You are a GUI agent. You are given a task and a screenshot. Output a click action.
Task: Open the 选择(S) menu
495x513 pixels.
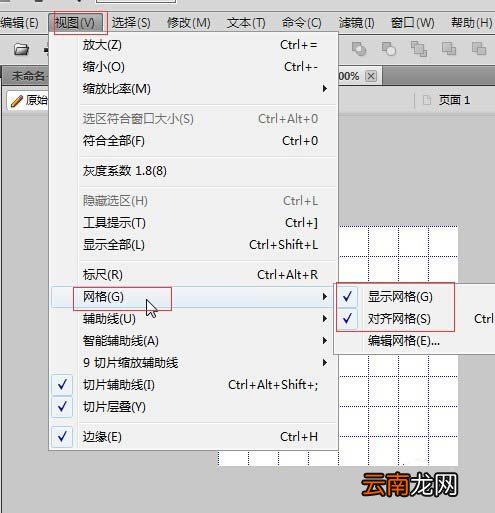(x=131, y=23)
